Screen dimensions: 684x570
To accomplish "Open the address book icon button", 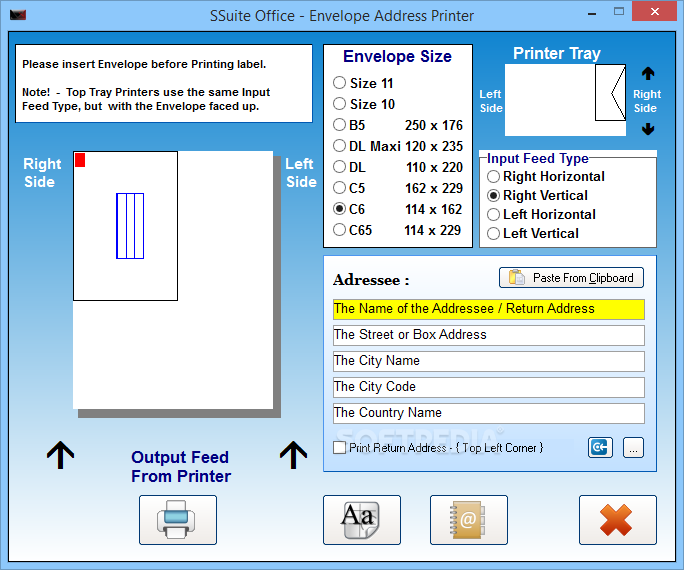I will [469, 519].
